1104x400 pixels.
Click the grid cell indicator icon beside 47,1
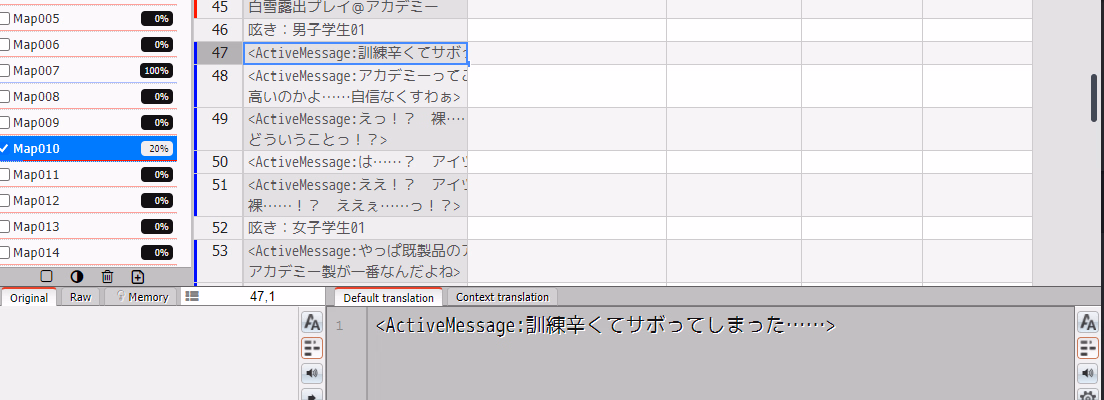[x=192, y=296]
